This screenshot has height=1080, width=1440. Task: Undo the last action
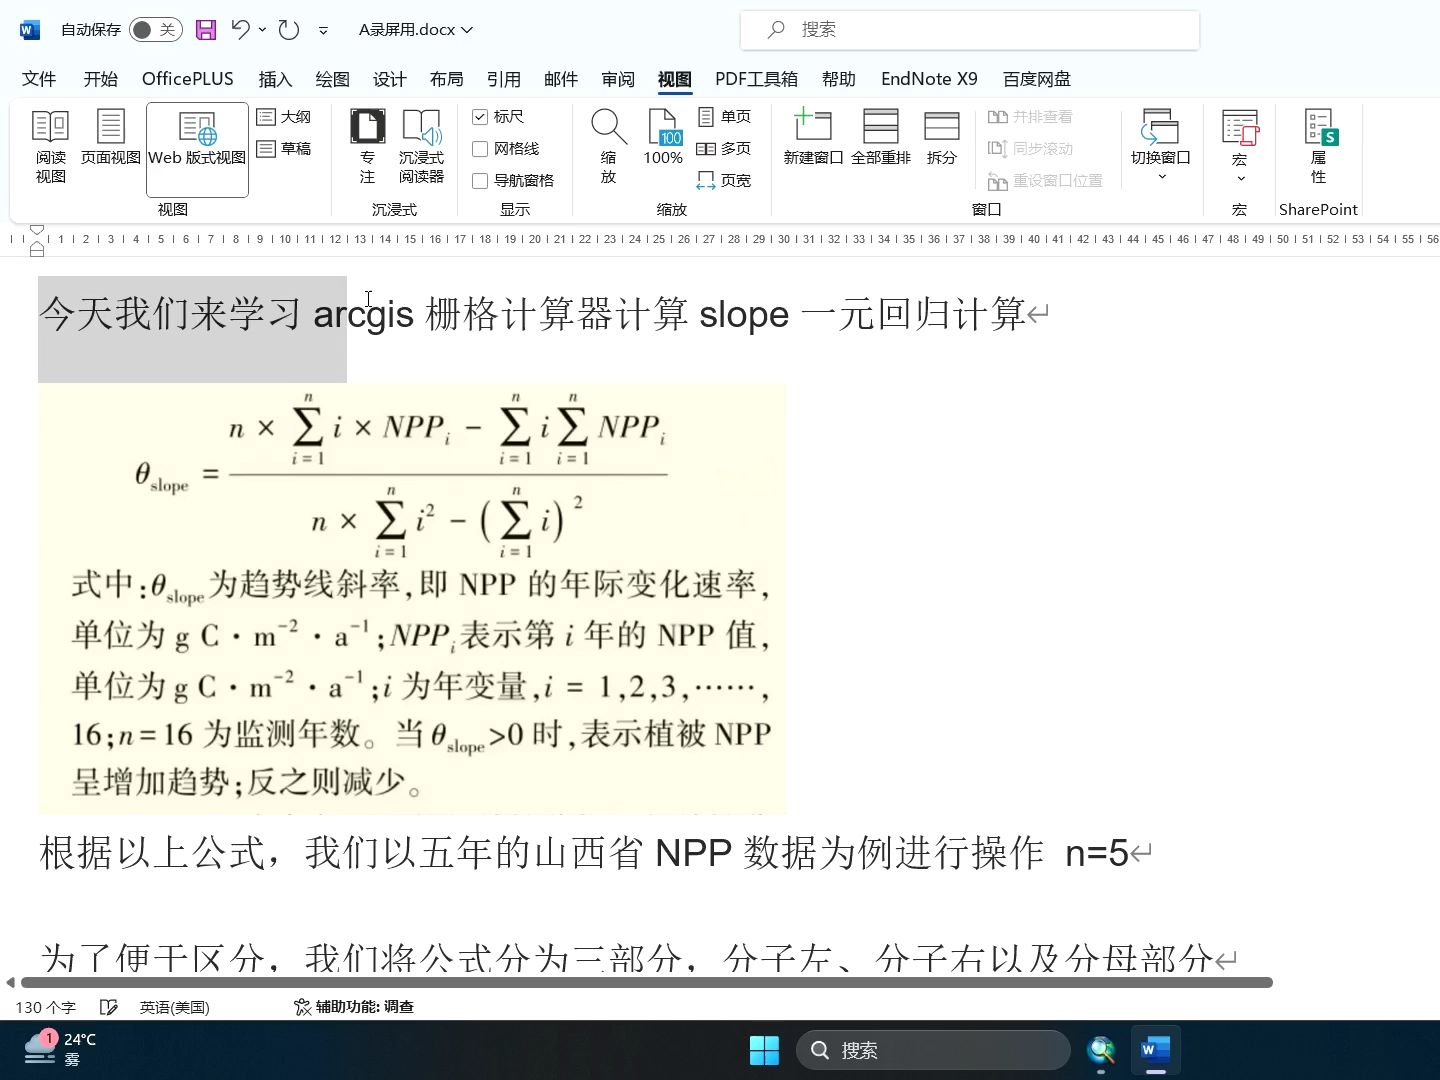coord(240,30)
